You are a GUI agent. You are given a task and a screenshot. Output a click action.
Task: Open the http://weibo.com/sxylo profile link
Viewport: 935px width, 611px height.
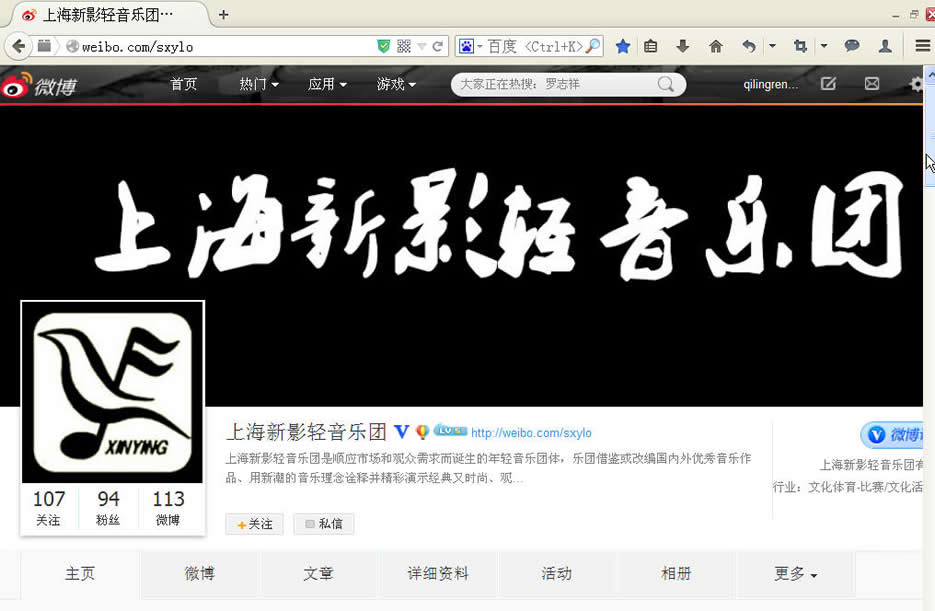531,433
